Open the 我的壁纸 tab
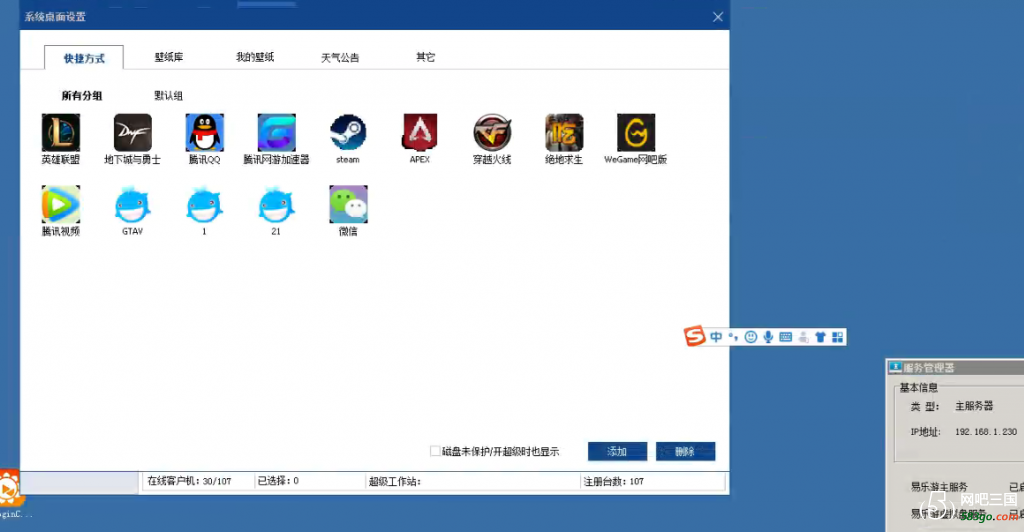Image resolution: width=1024 pixels, height=532 pixels. point(255,57)
